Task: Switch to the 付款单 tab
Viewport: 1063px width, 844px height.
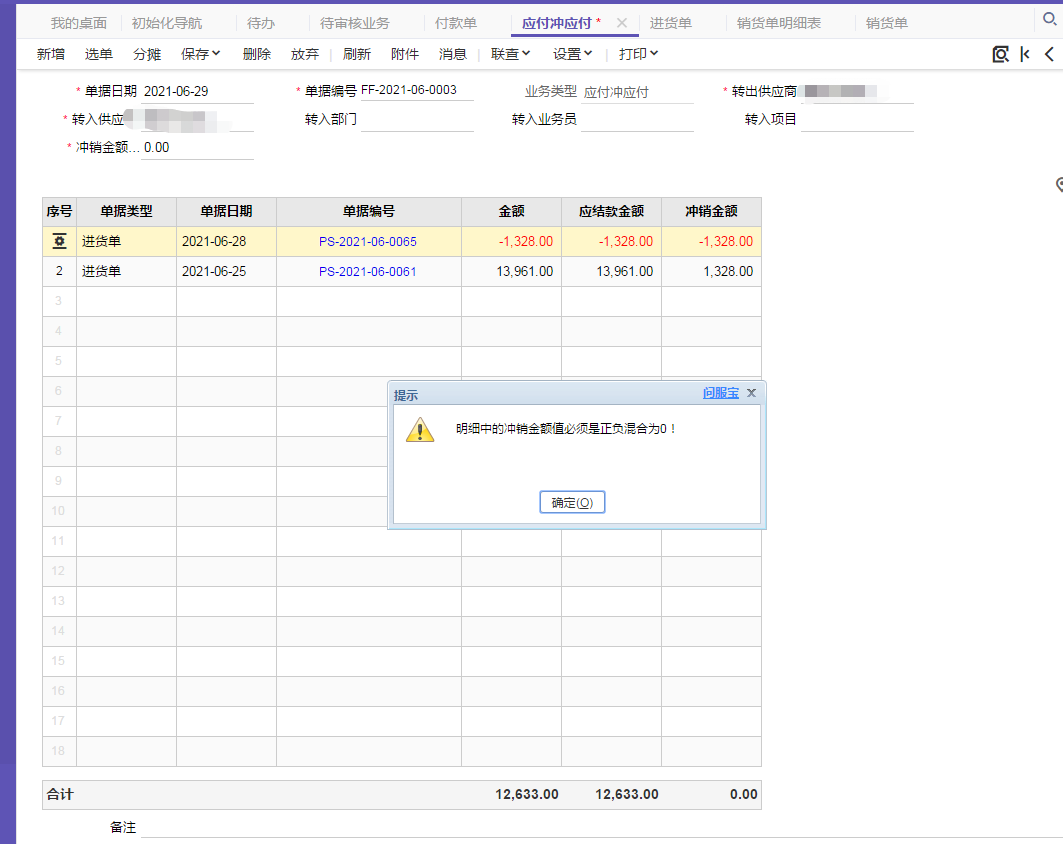Action: (x=456, y=23)
